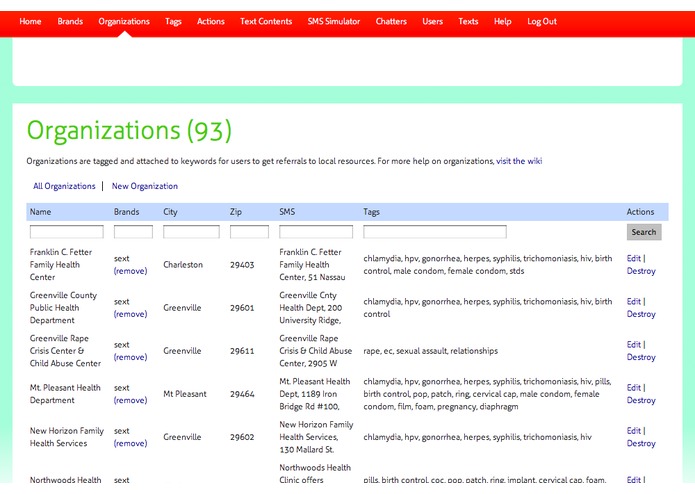Click the Name column header
The image size is (695, 494).
(x=40, y=212)
